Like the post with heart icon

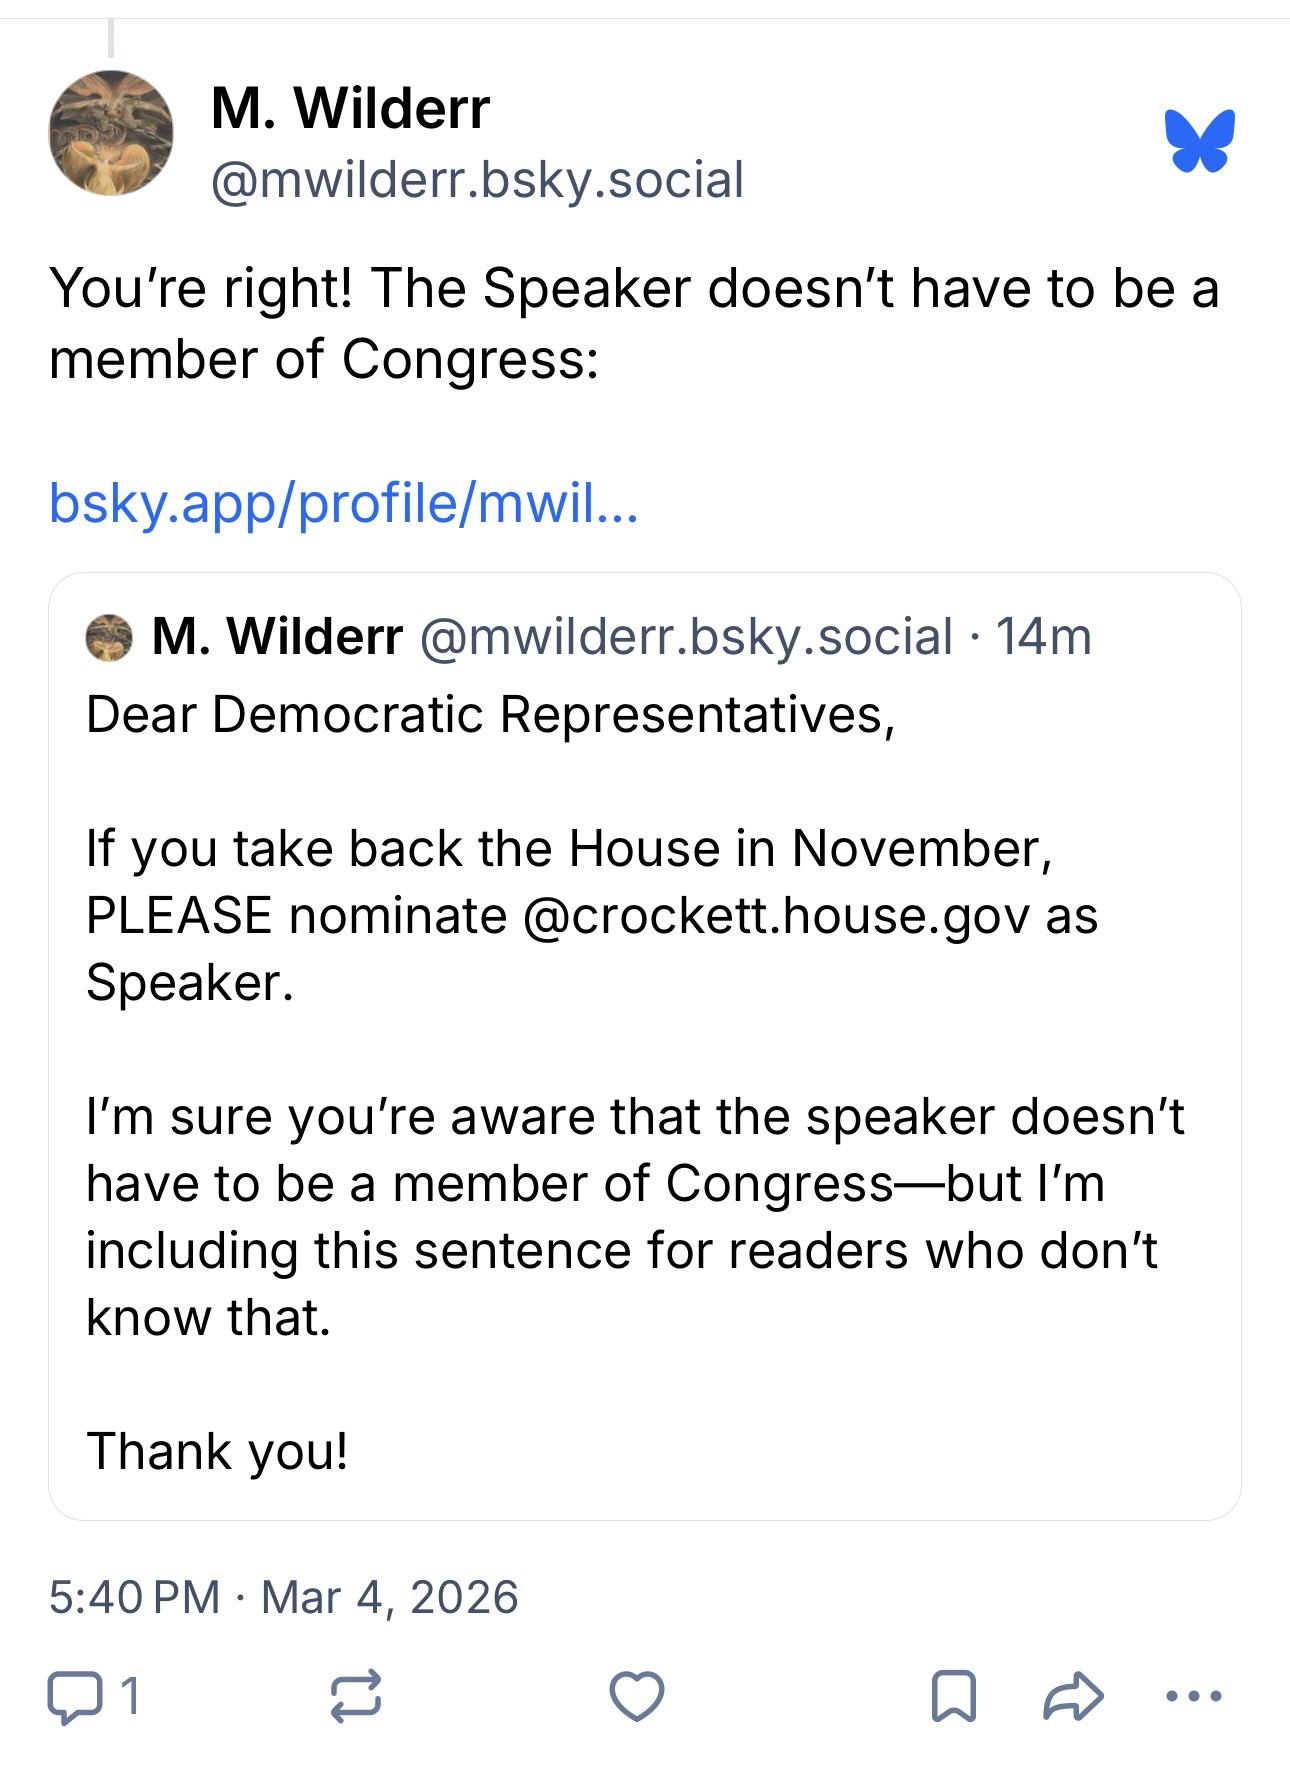coord(637,1696)
